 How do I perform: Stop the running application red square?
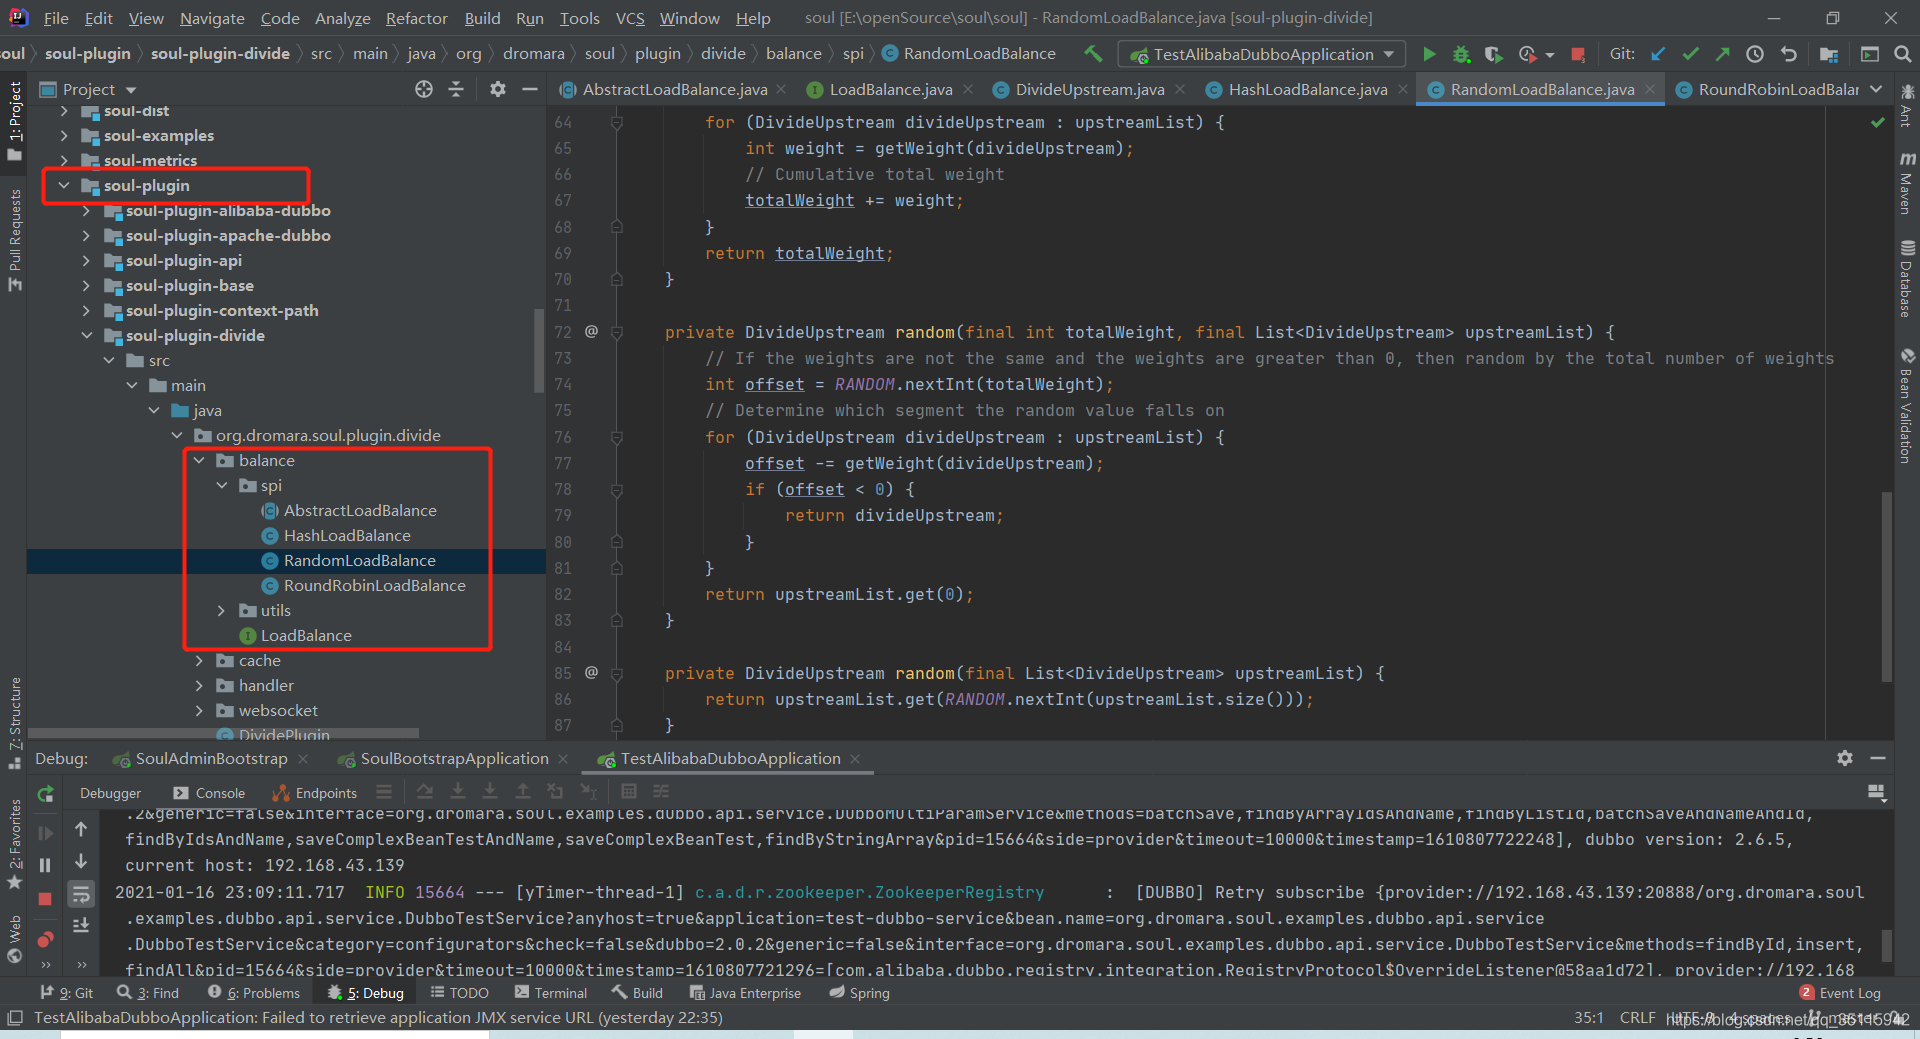[1578, 54]
